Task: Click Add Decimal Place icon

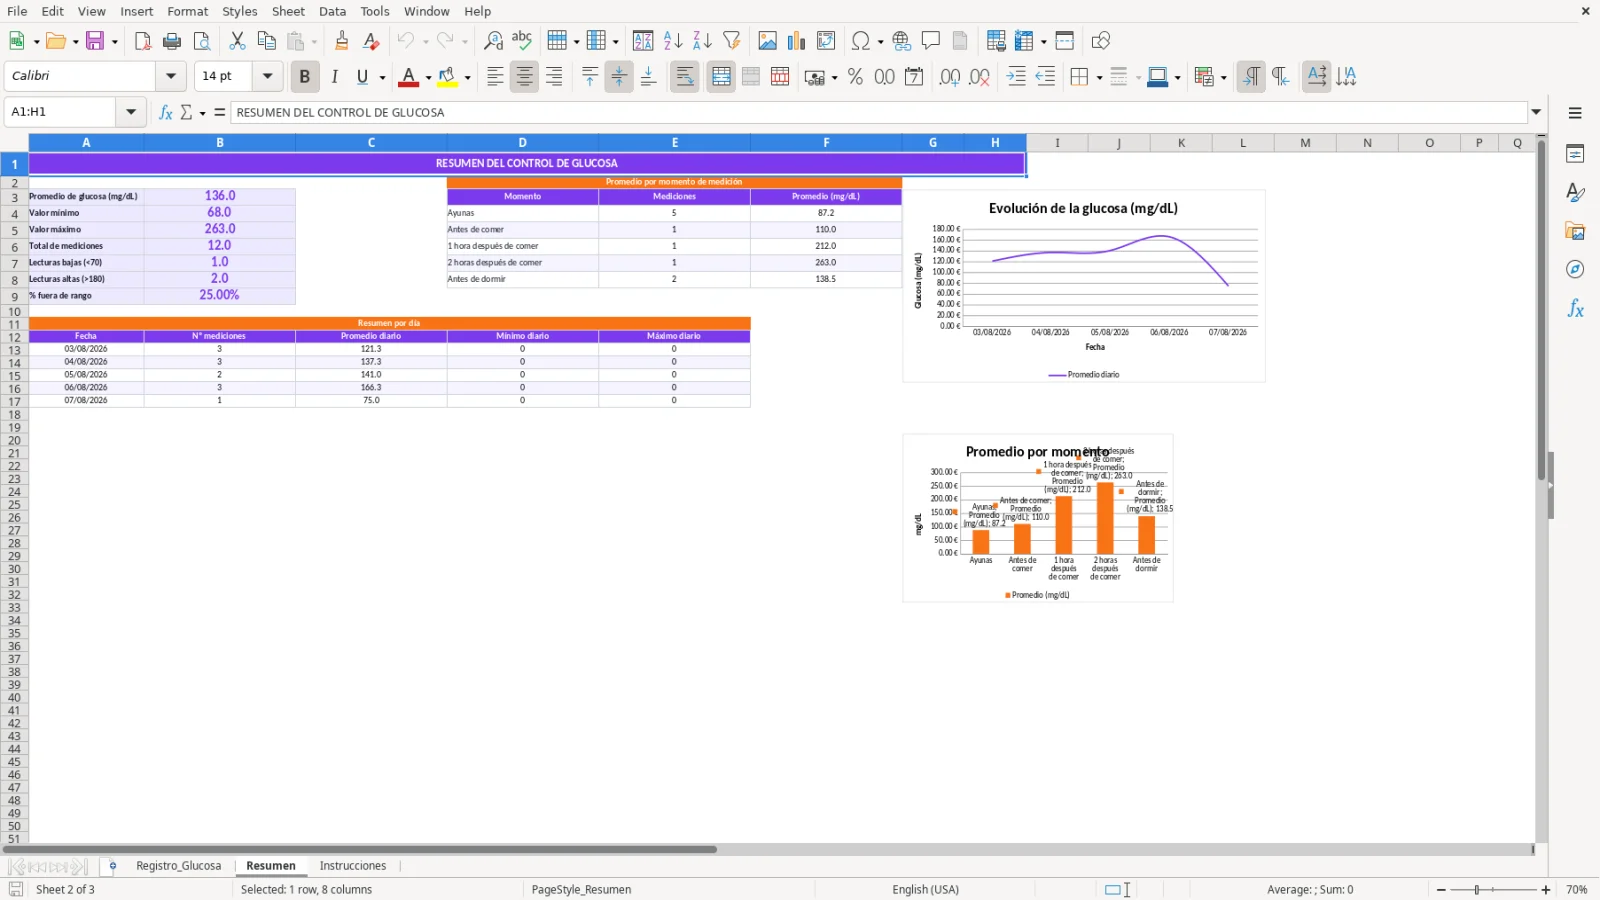Action: pyautogui.click(x=950, y=77)
